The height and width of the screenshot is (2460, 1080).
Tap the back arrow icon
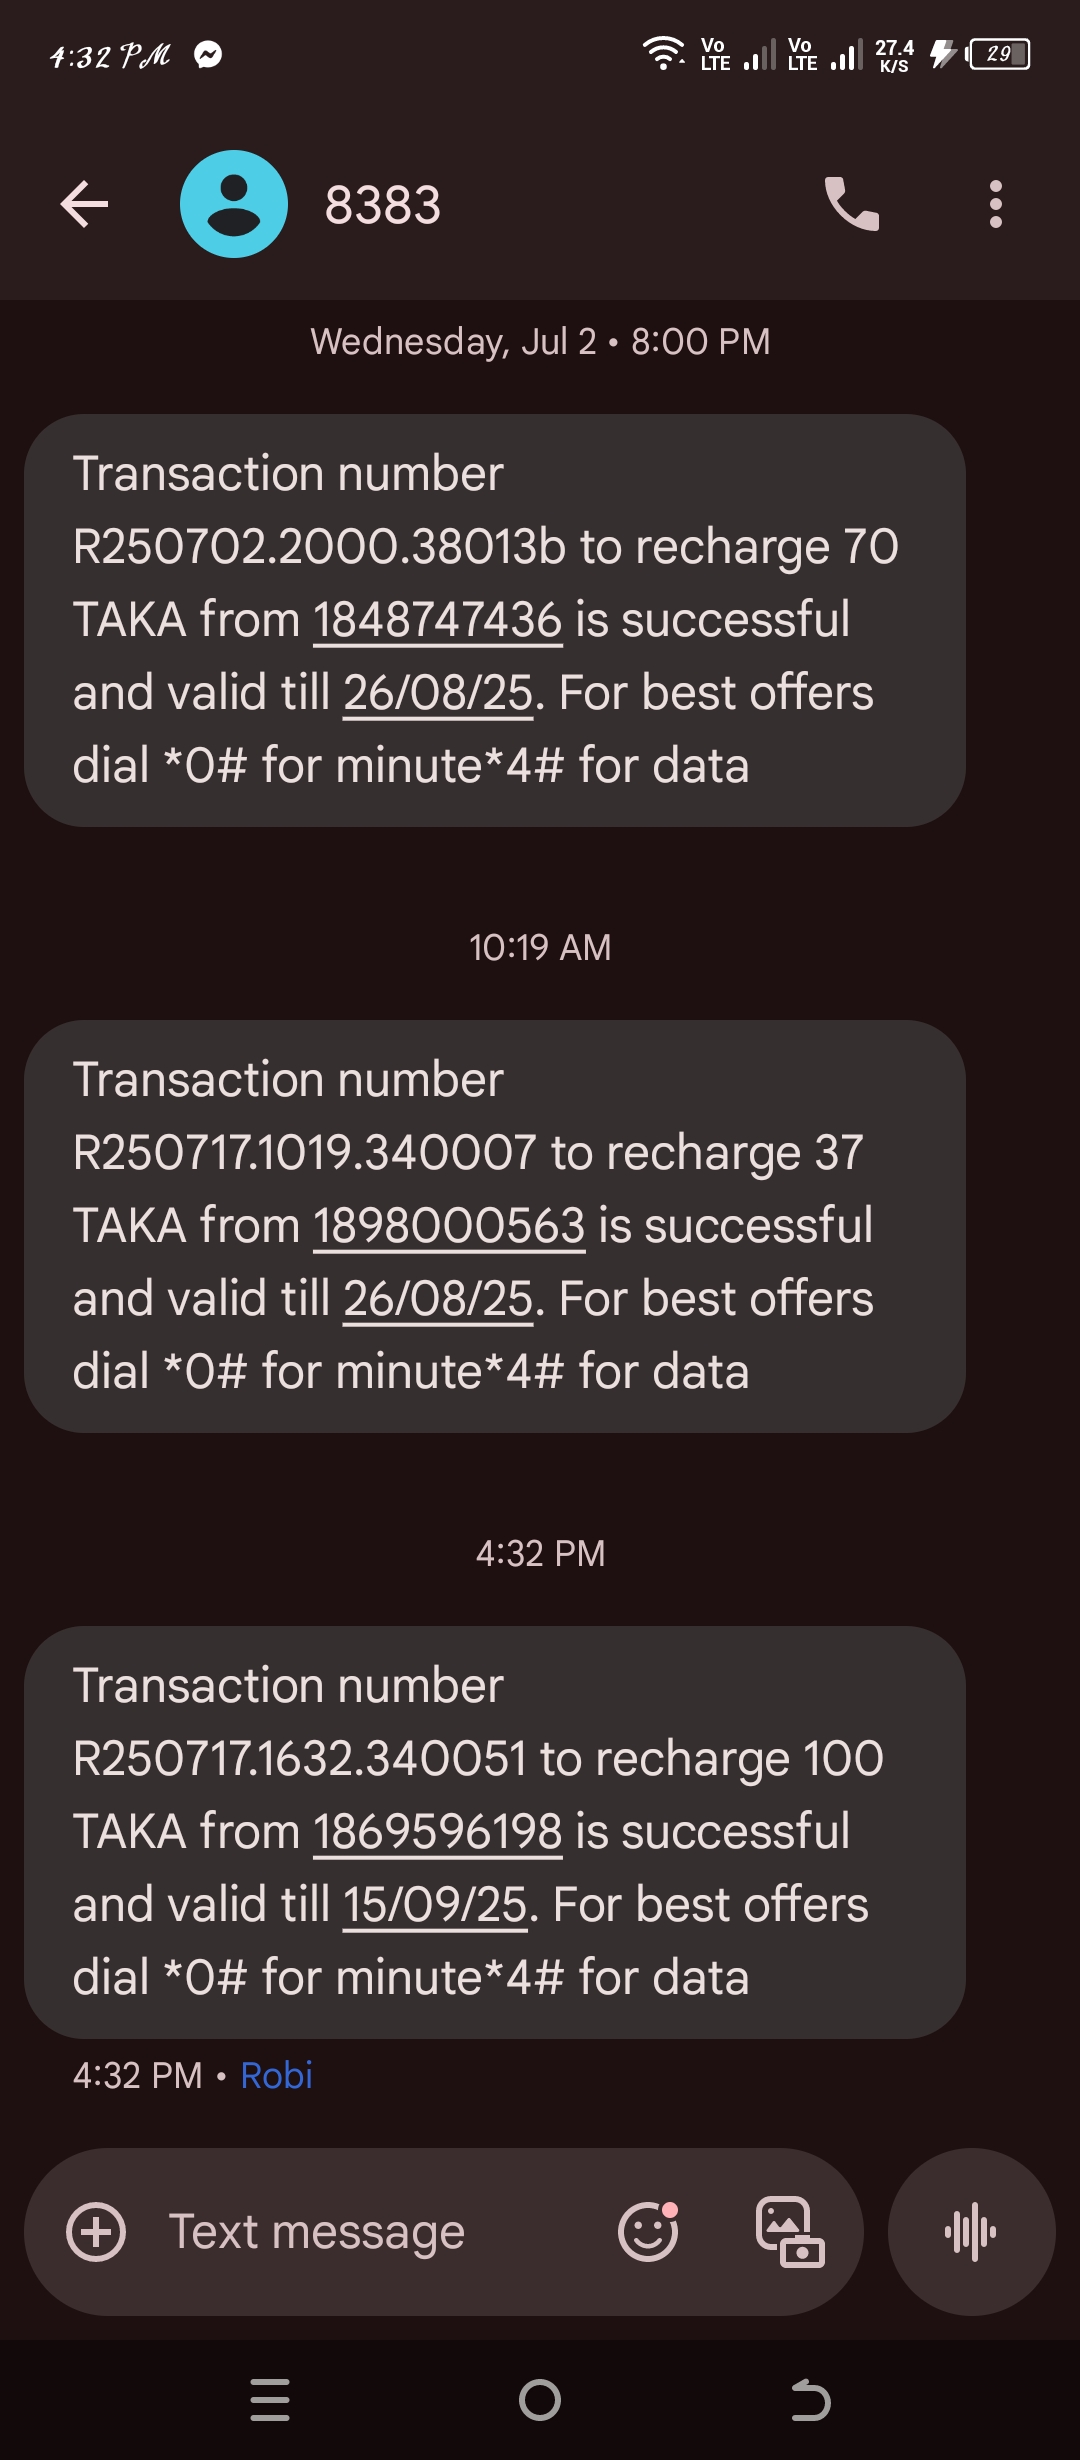pyautogui.click(x=84, y=205)
